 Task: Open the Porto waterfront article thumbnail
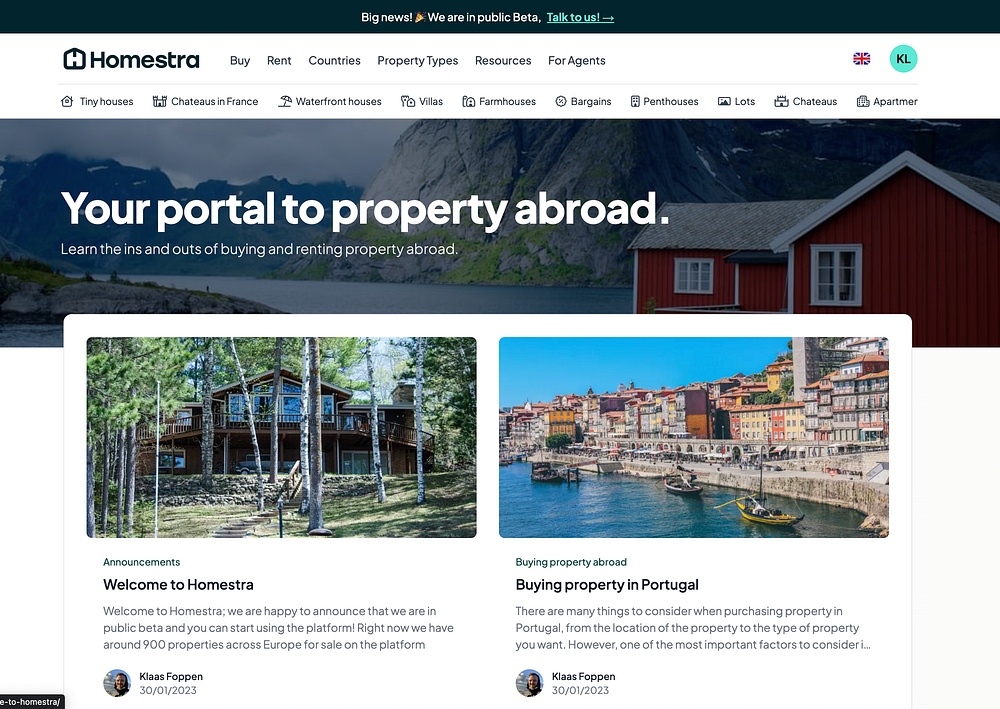point(694,437)
